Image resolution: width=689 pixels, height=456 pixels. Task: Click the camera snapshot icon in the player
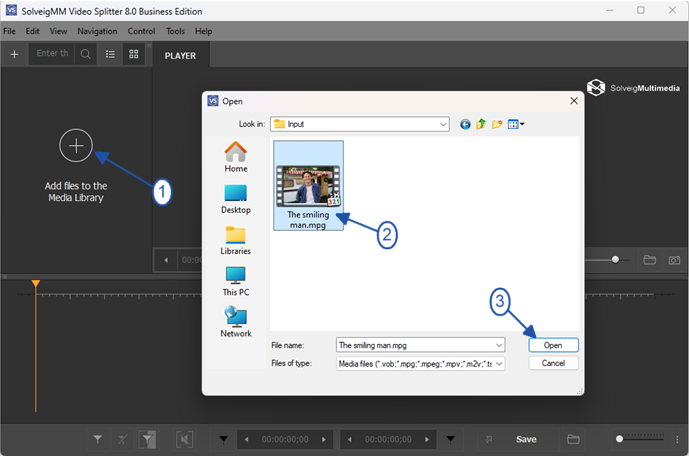[x=674, y=260]
